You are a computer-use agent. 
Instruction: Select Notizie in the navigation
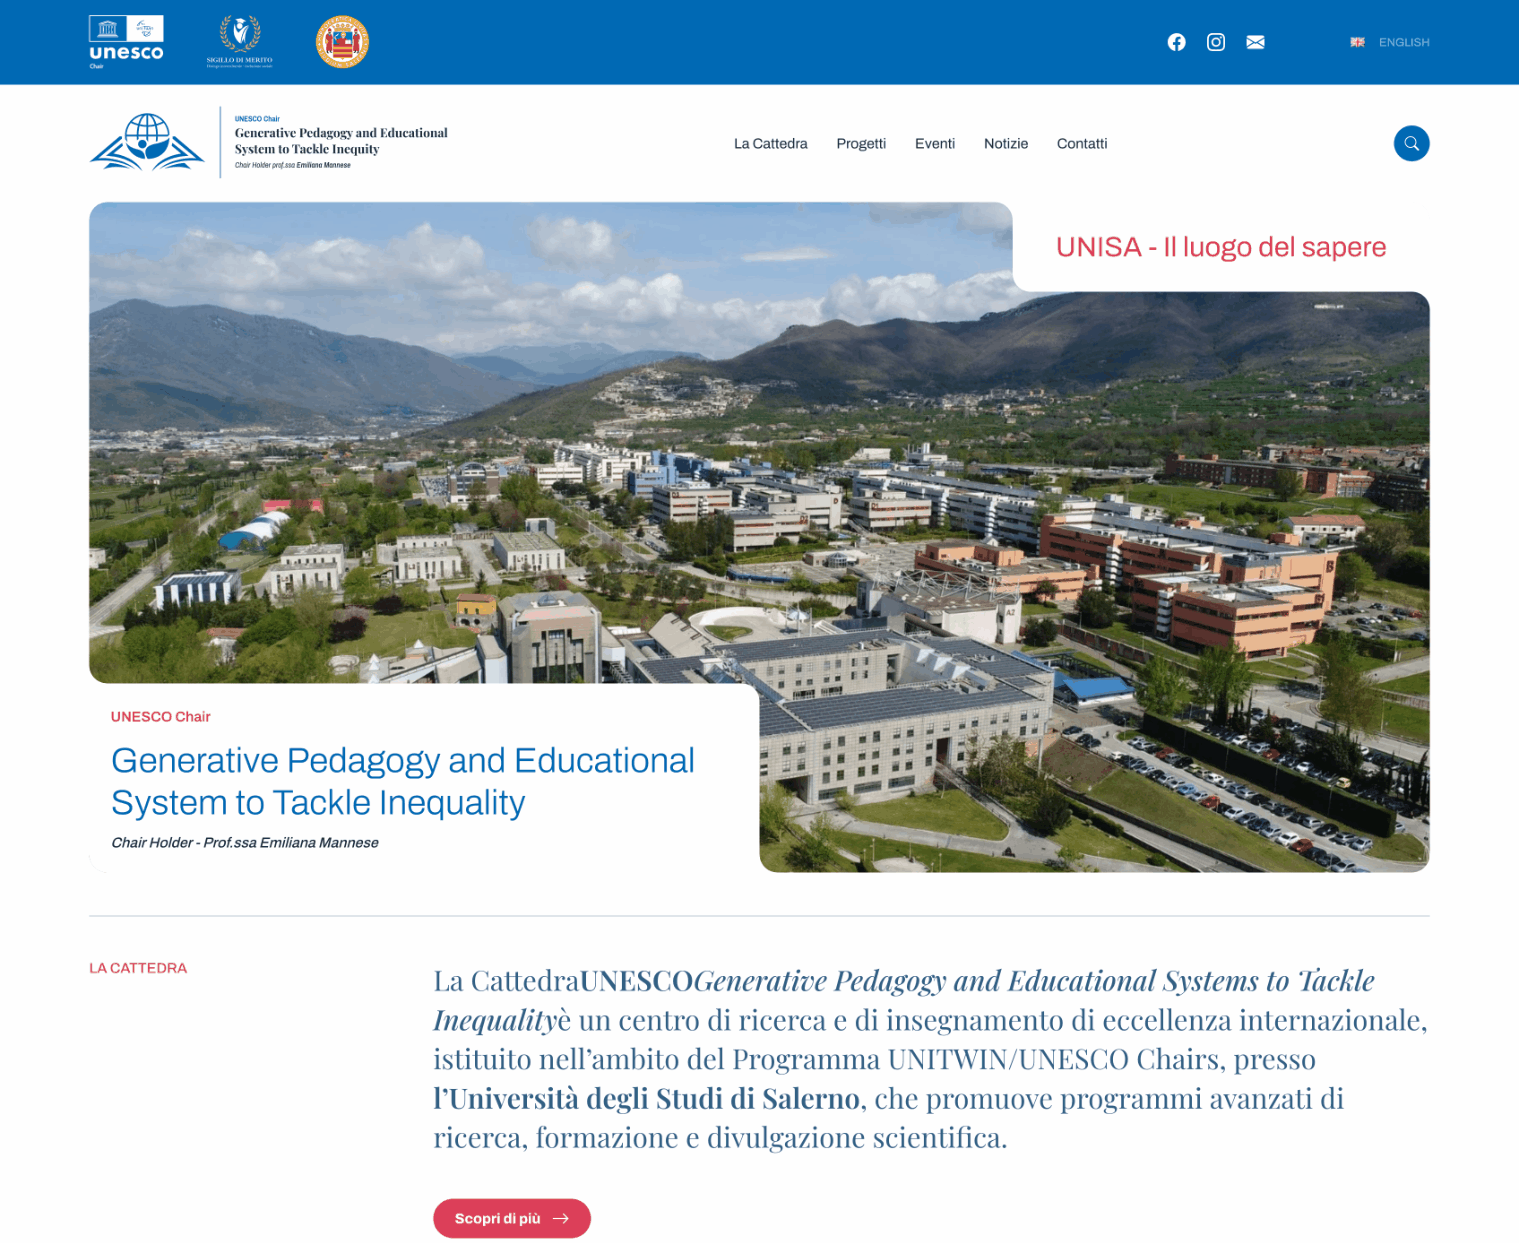click(1006, 143)
